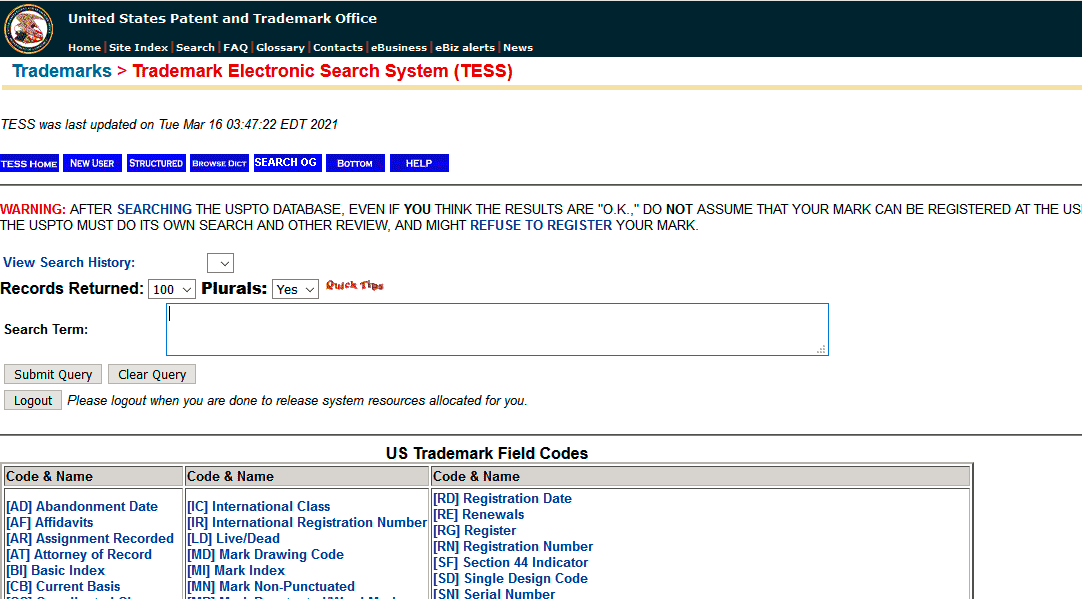Open Site Index in top navigation

click(138, 48)
